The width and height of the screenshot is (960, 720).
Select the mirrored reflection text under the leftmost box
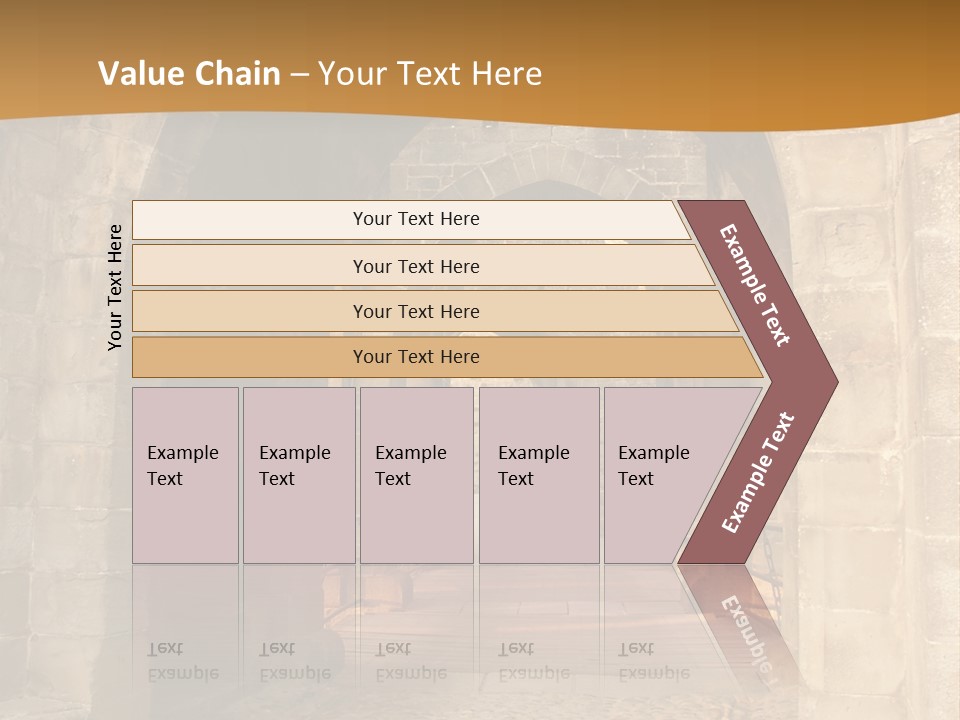pos(182,661)
